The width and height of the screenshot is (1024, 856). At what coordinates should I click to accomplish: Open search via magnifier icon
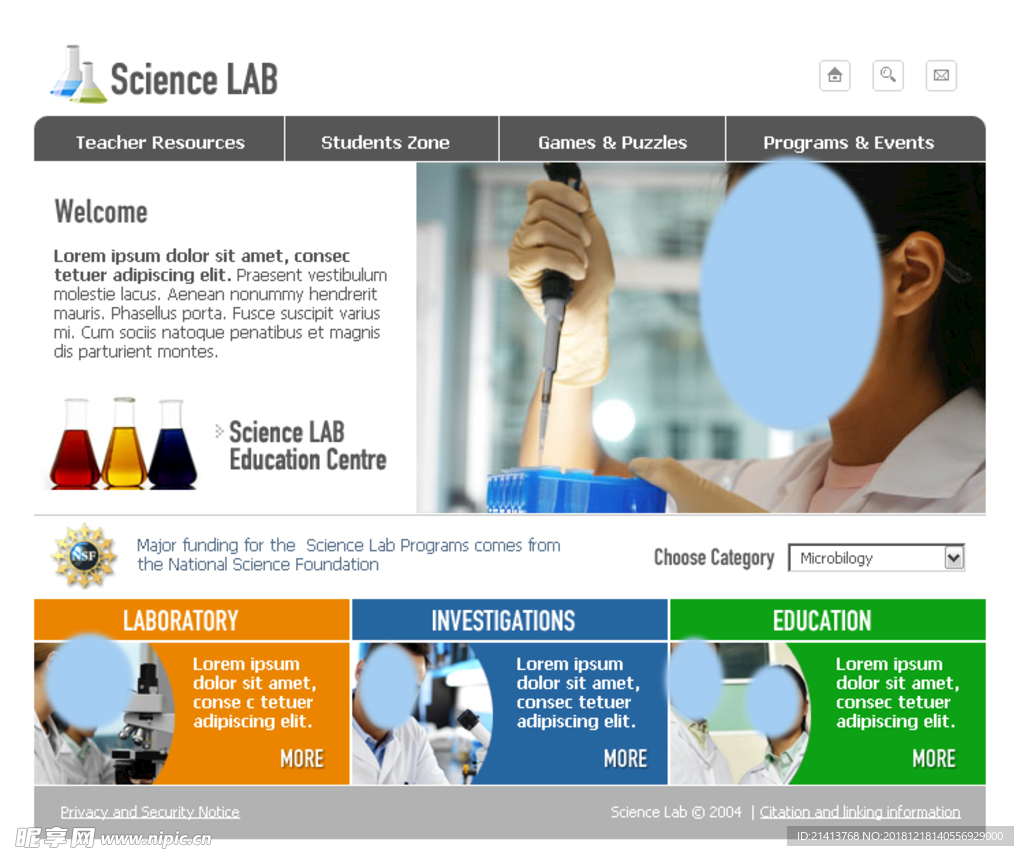click(888, 76)
